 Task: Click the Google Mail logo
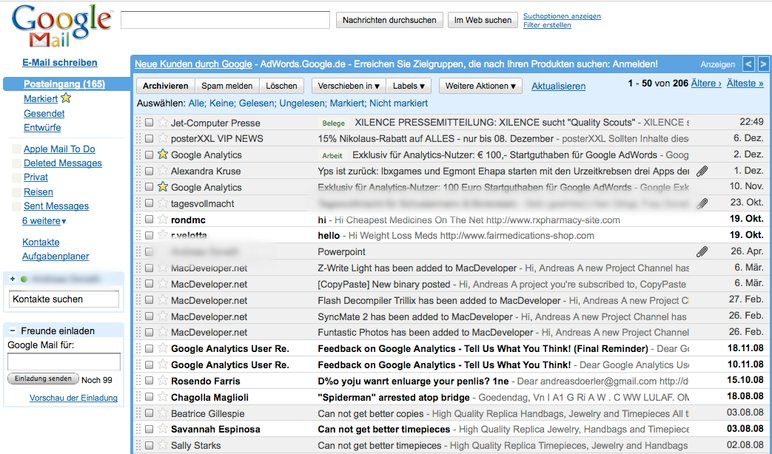tap(62, 26)
